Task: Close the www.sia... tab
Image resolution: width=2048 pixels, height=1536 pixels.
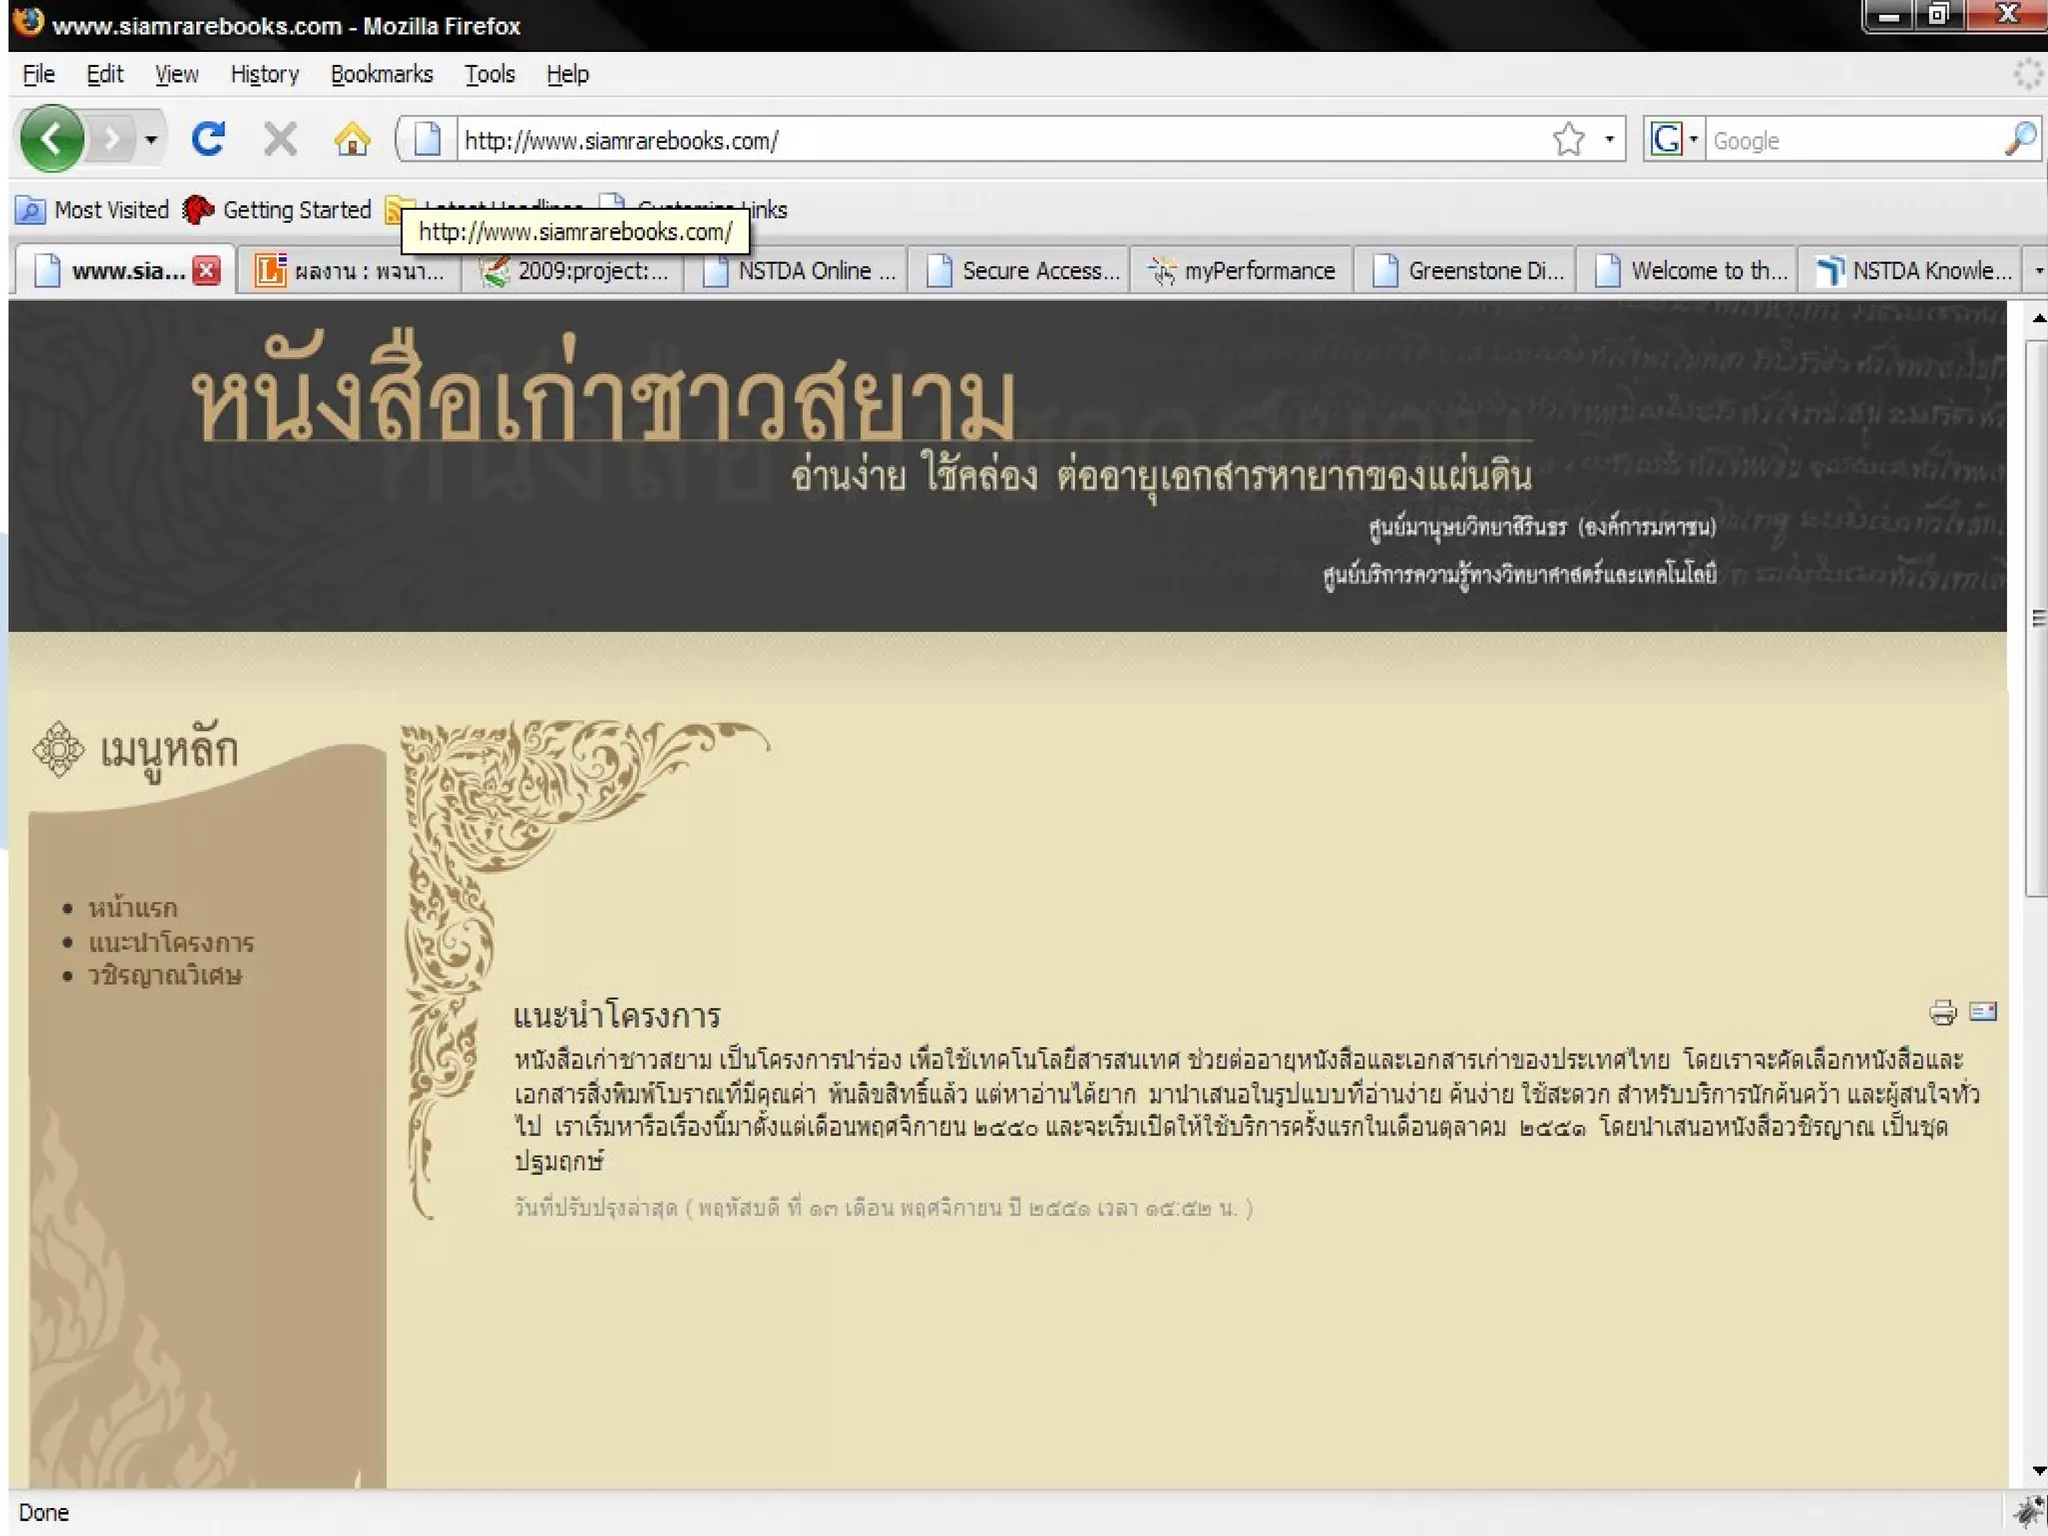Action: 207,271
